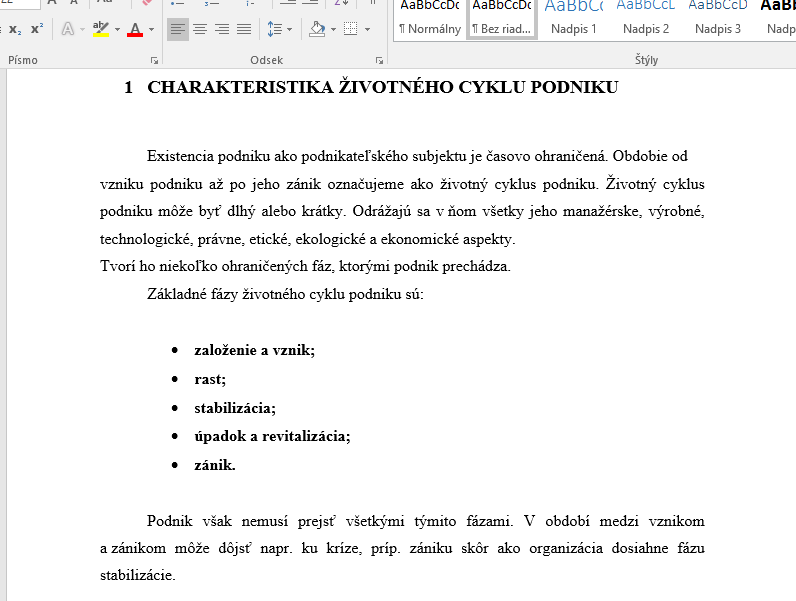
Task: Open the Písmo dialog launcher
Action: [x=152, y=61]
